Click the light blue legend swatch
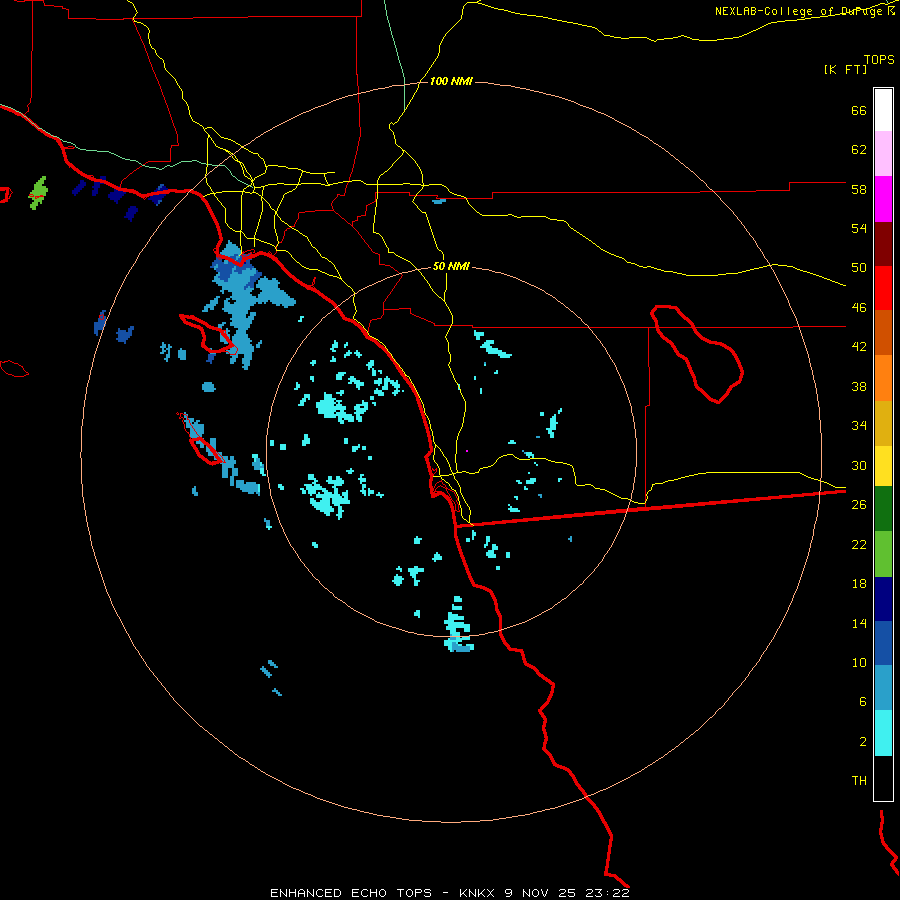 point(883,687)
